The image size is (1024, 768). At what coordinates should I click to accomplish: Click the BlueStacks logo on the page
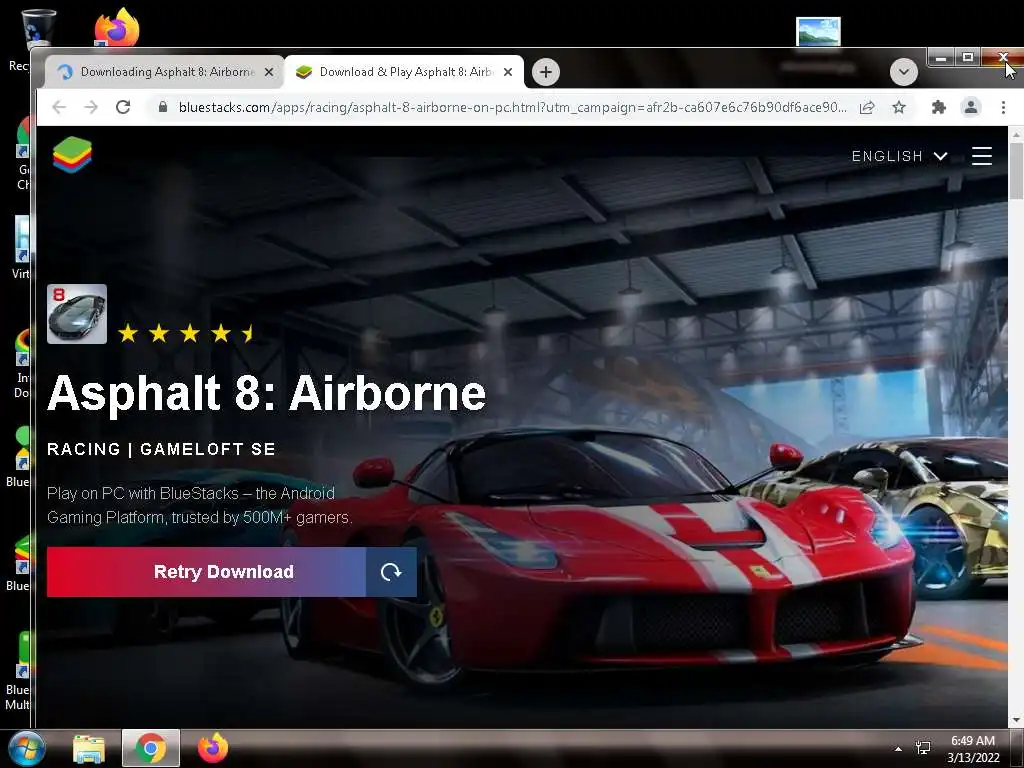pyautogui.click(x=72, y=155)
